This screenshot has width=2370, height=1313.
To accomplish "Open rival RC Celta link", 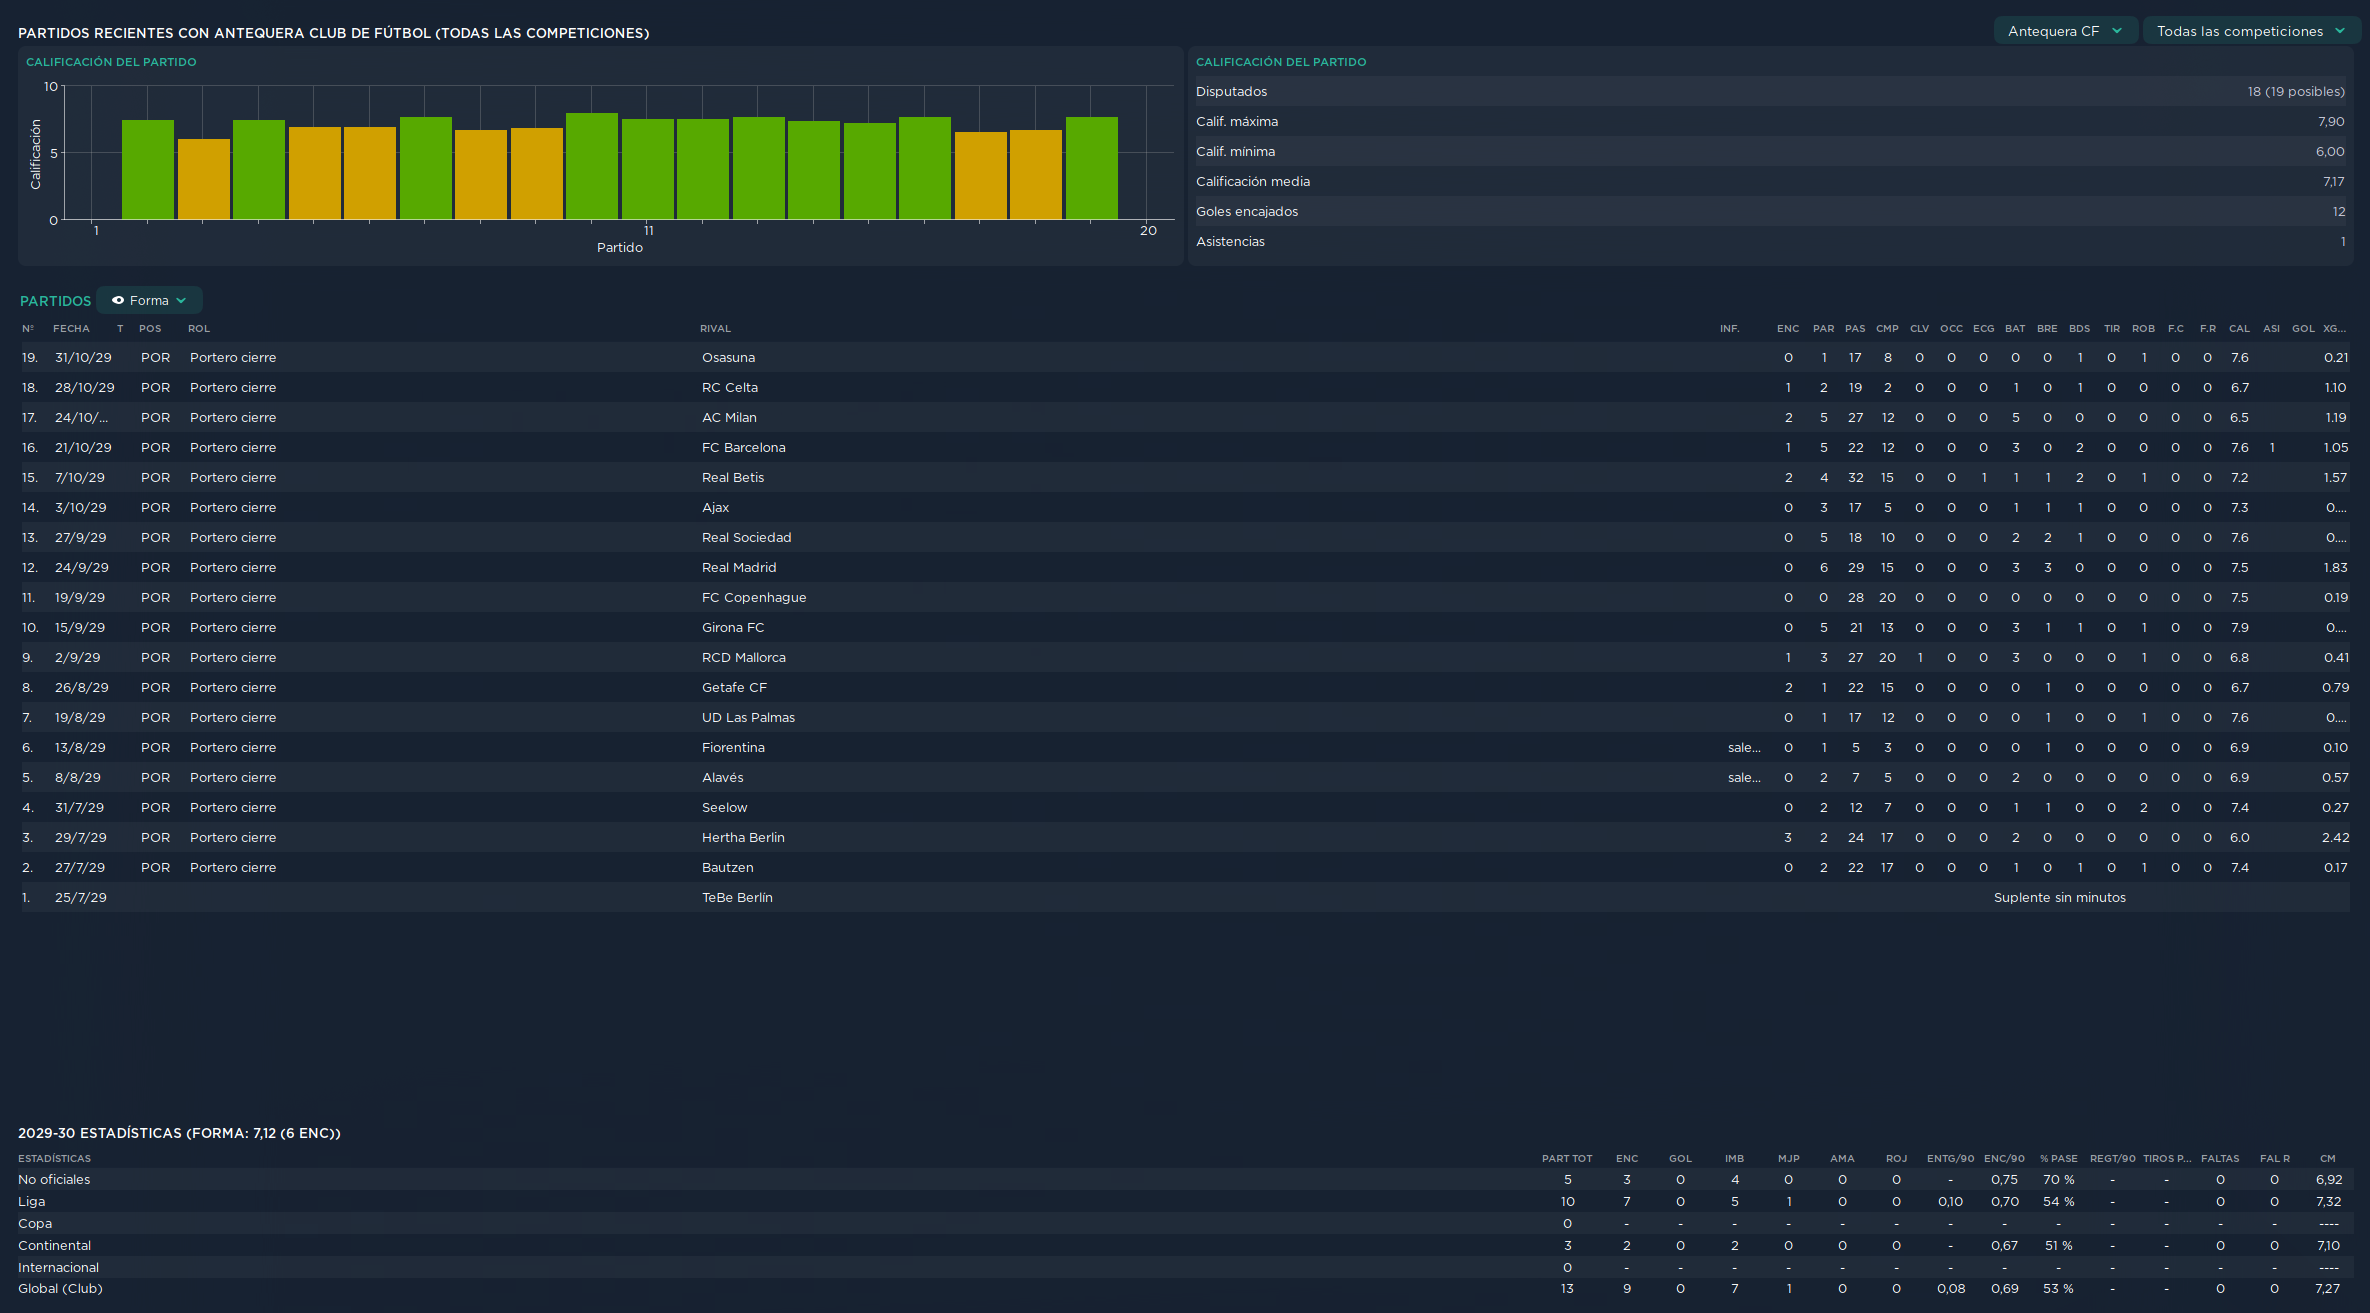I will [730, 388].
